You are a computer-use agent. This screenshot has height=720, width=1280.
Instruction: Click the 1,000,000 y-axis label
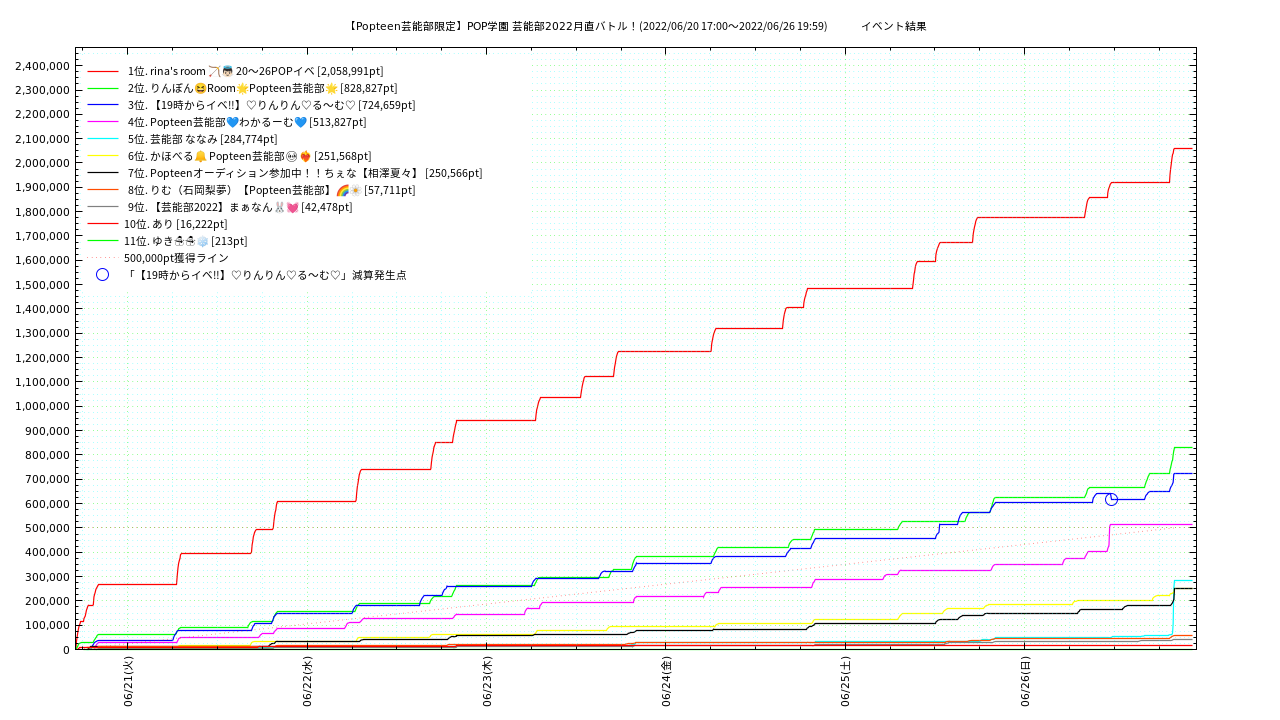(x=42, y=406)
